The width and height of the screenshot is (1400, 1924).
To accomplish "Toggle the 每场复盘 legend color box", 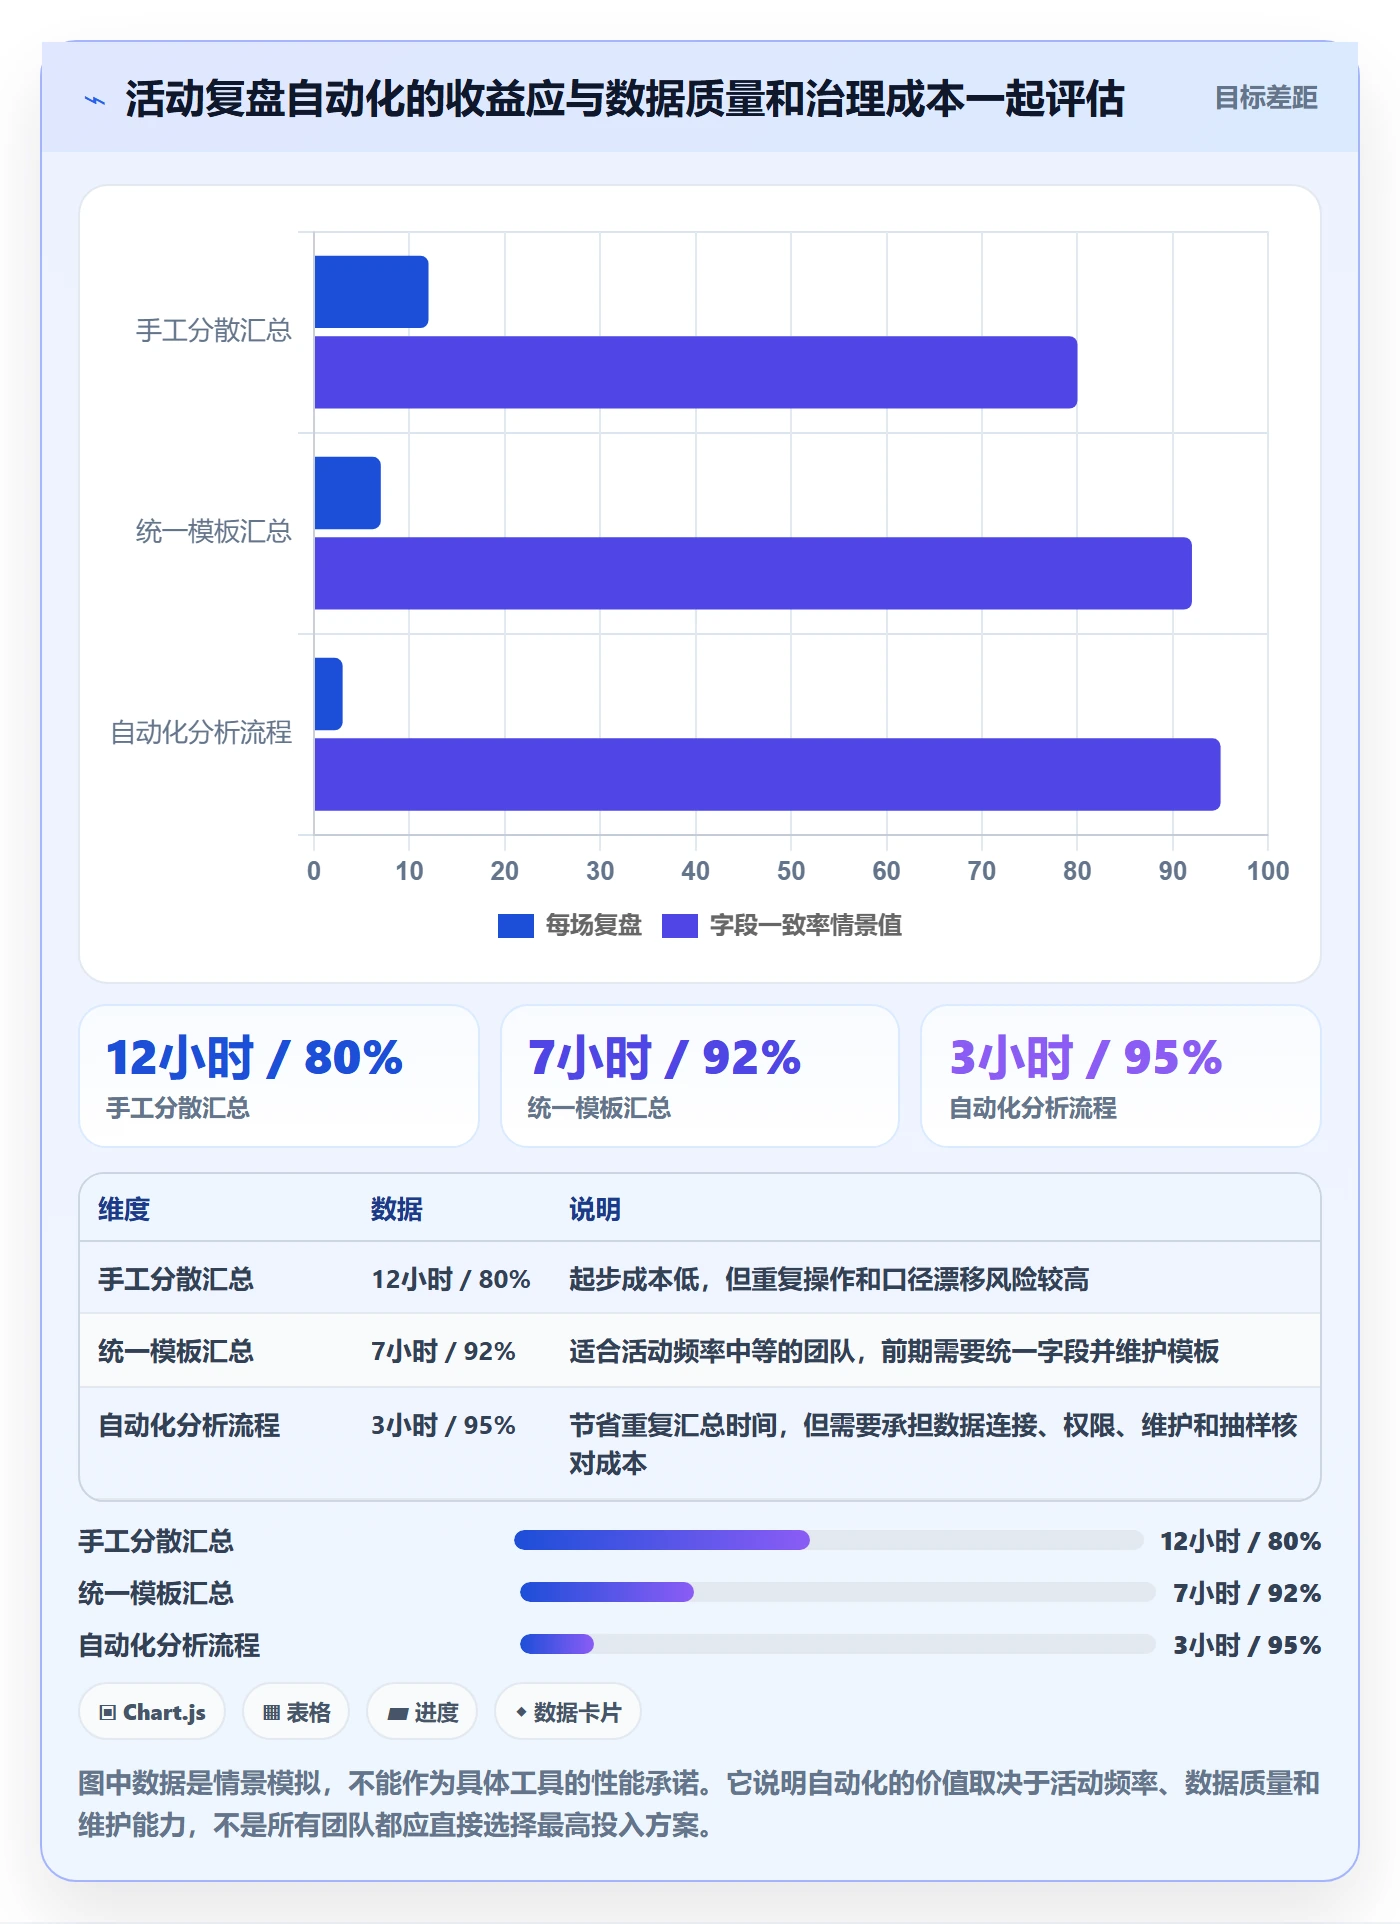I will coord(515,926).
